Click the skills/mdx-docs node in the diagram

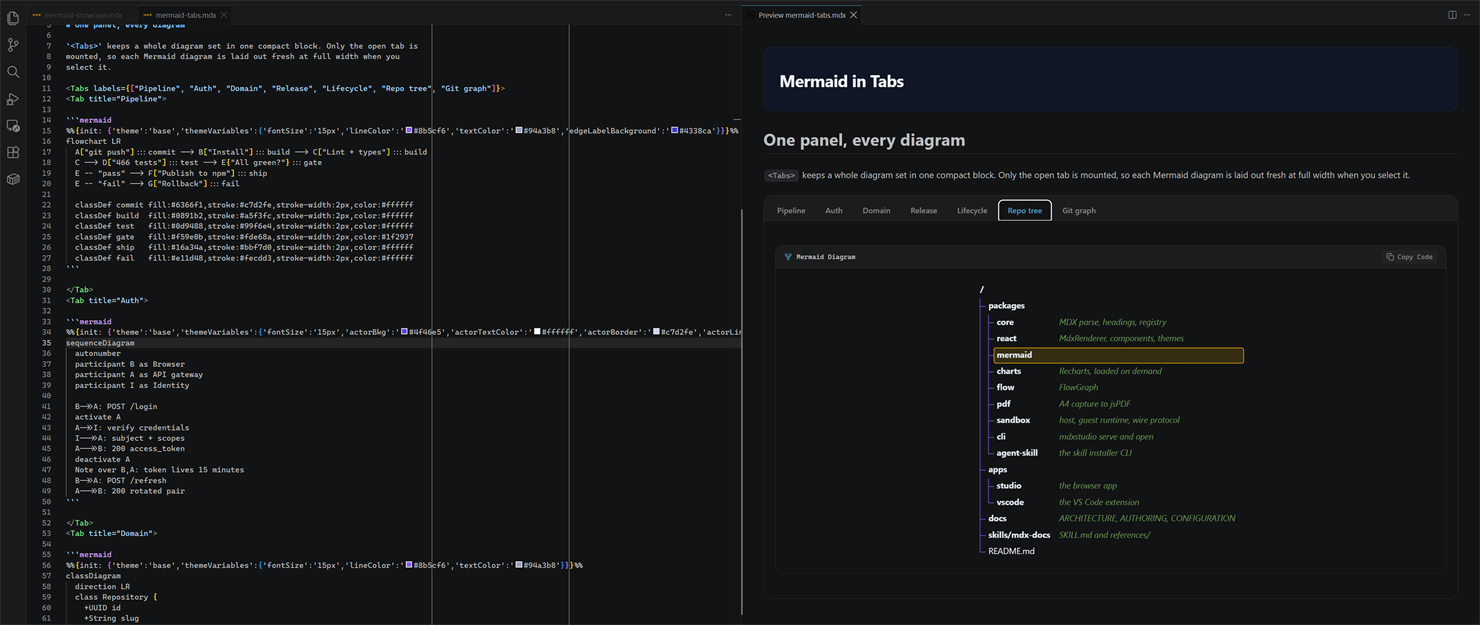(1019, 535)
